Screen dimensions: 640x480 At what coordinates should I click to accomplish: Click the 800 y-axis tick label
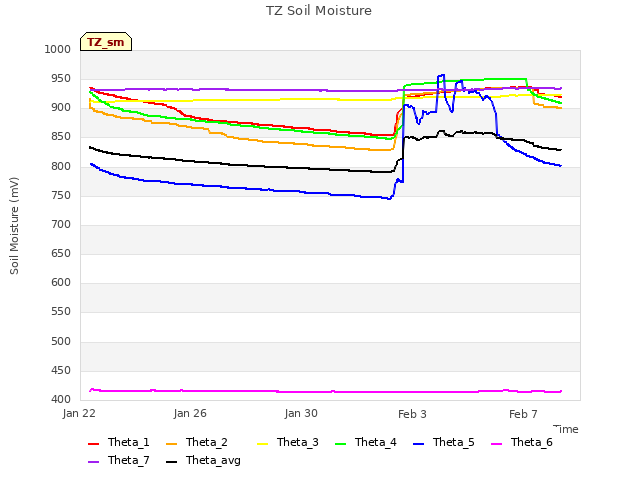tap(61, 167)
